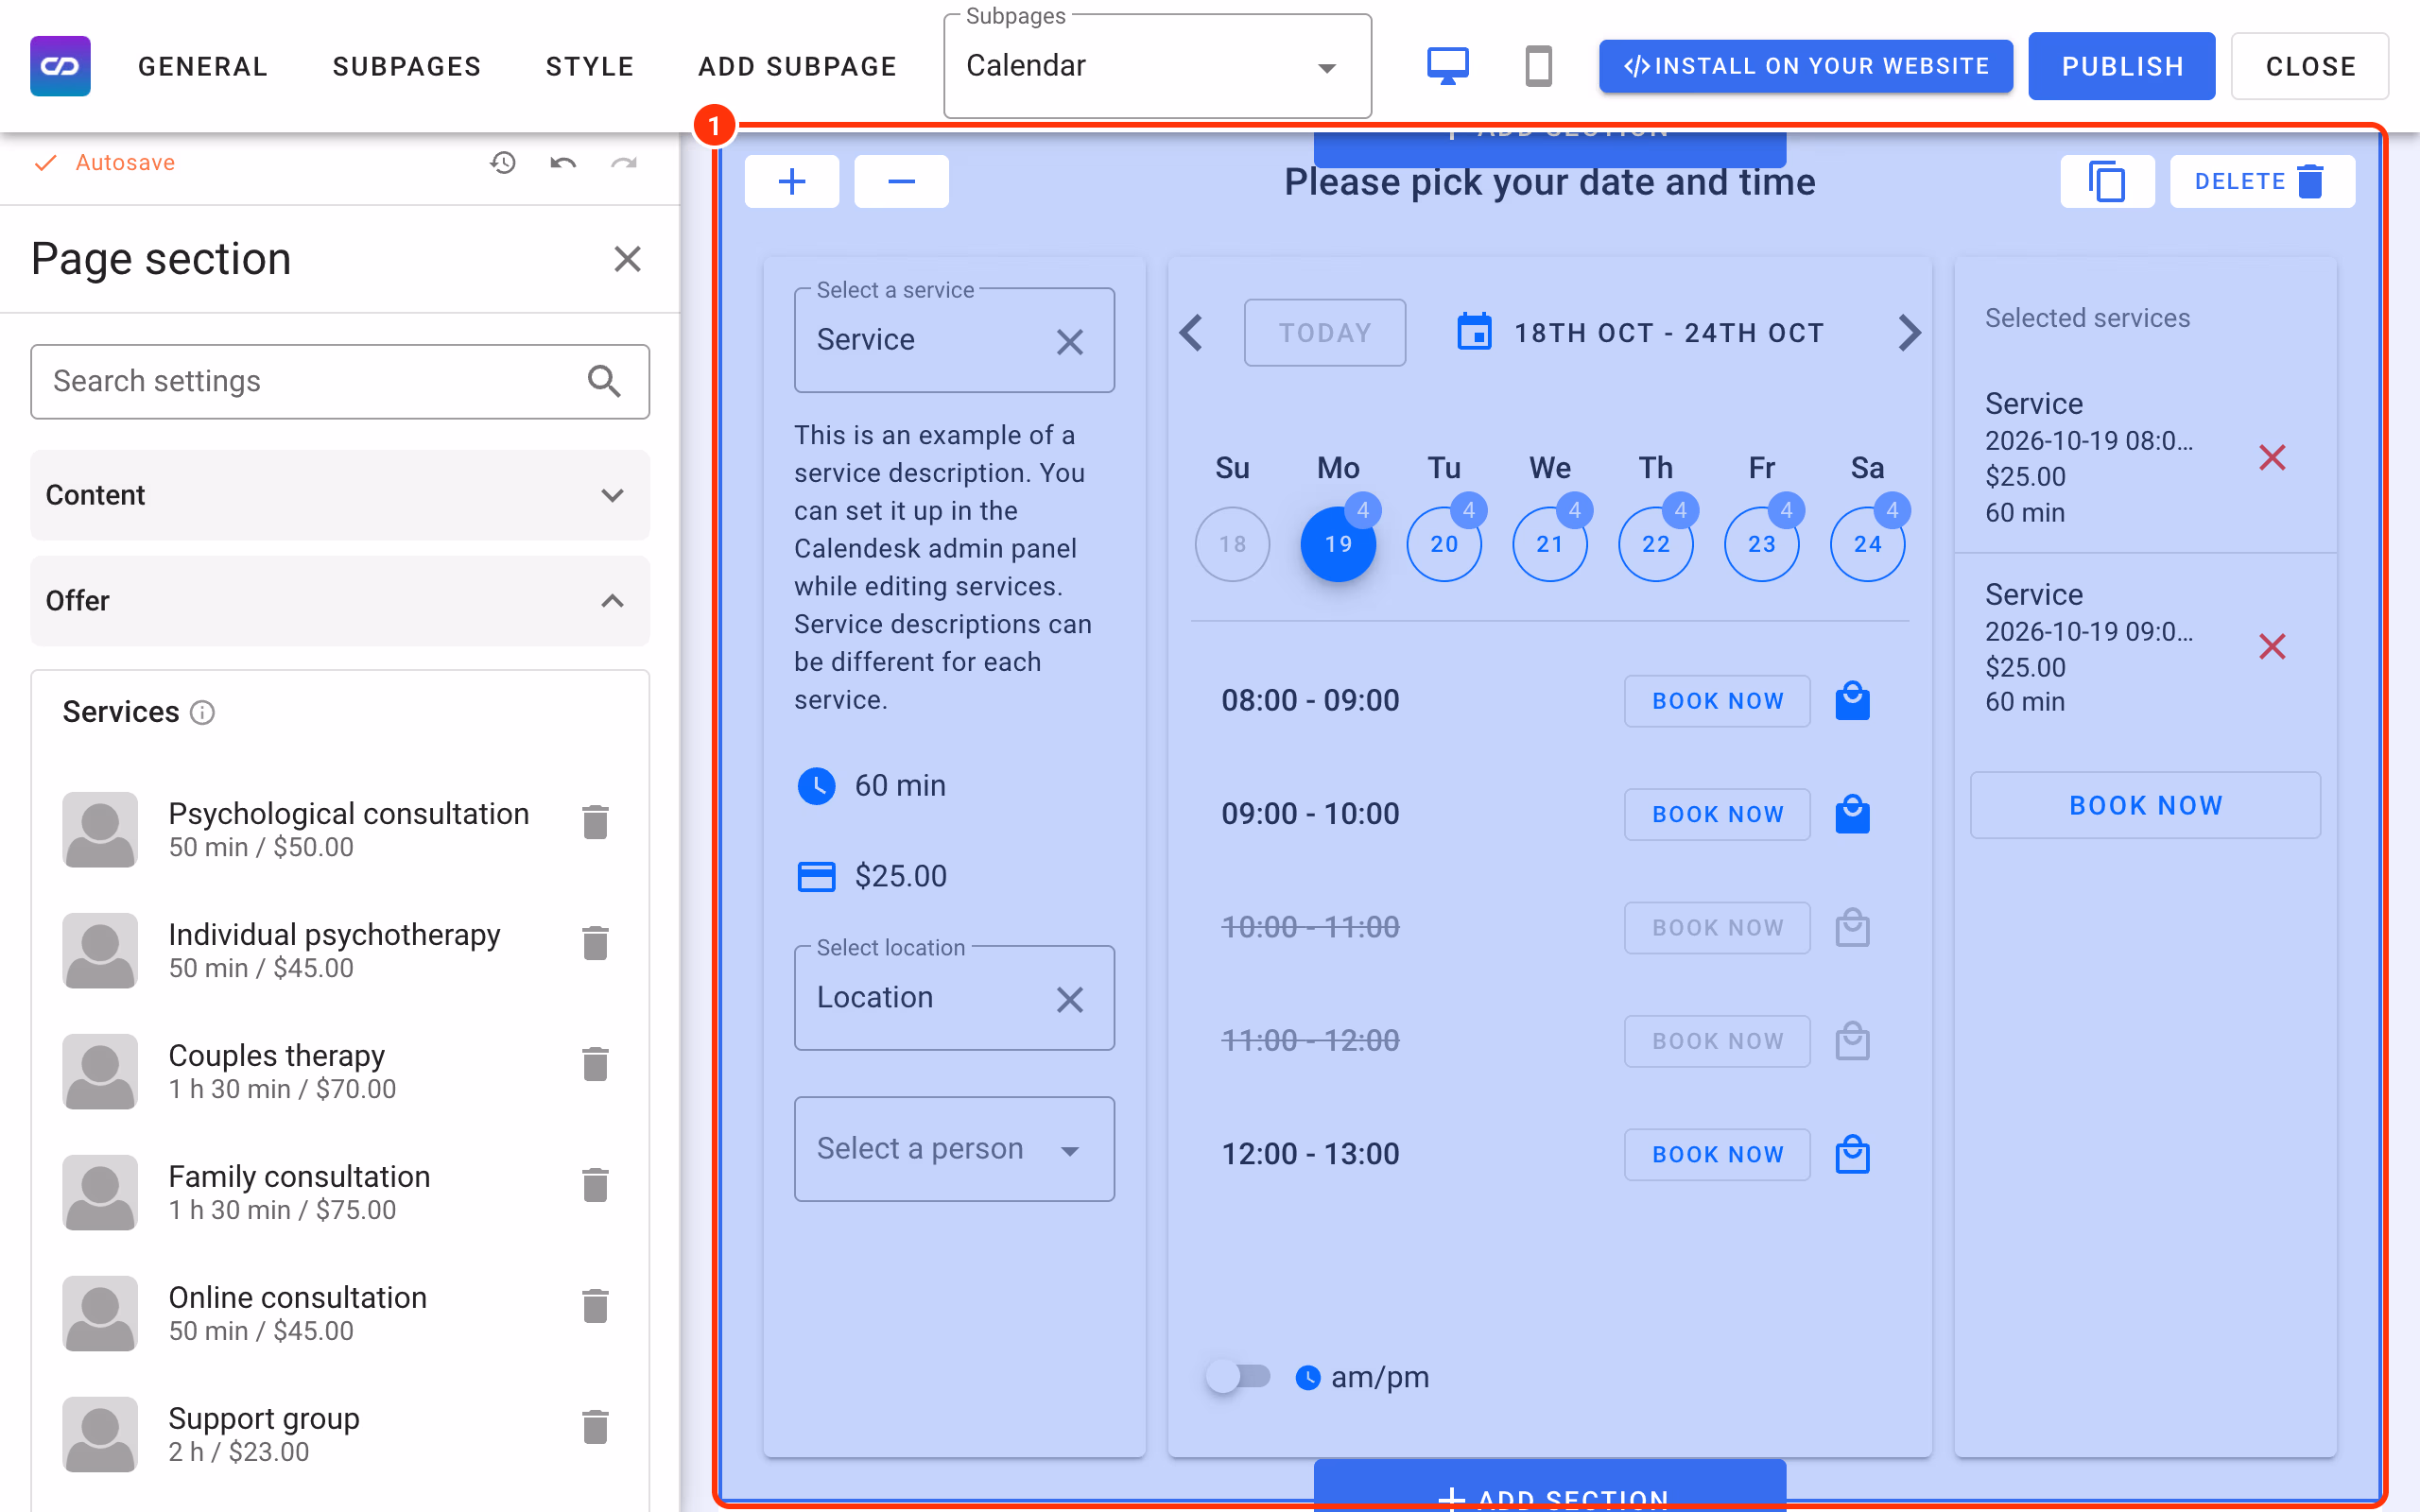Click BOOK NOW under Selected services

click(2145, 805)
